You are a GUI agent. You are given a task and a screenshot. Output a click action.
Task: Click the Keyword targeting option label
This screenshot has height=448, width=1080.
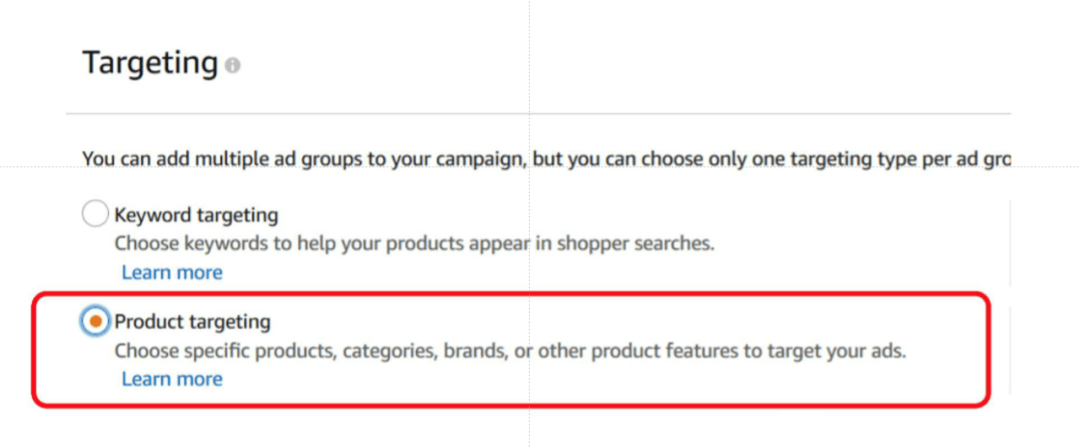(196, 214)
